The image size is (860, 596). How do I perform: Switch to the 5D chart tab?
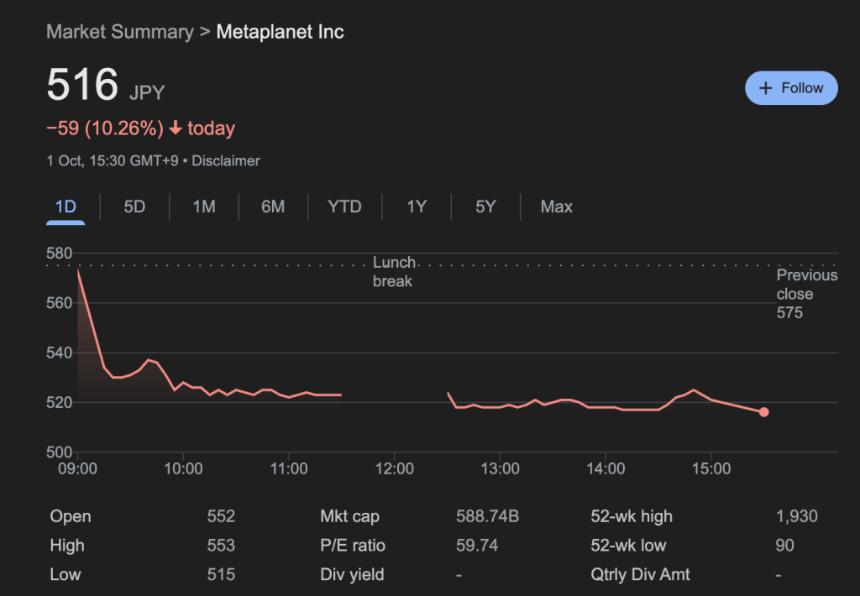[x=135, y=207]
